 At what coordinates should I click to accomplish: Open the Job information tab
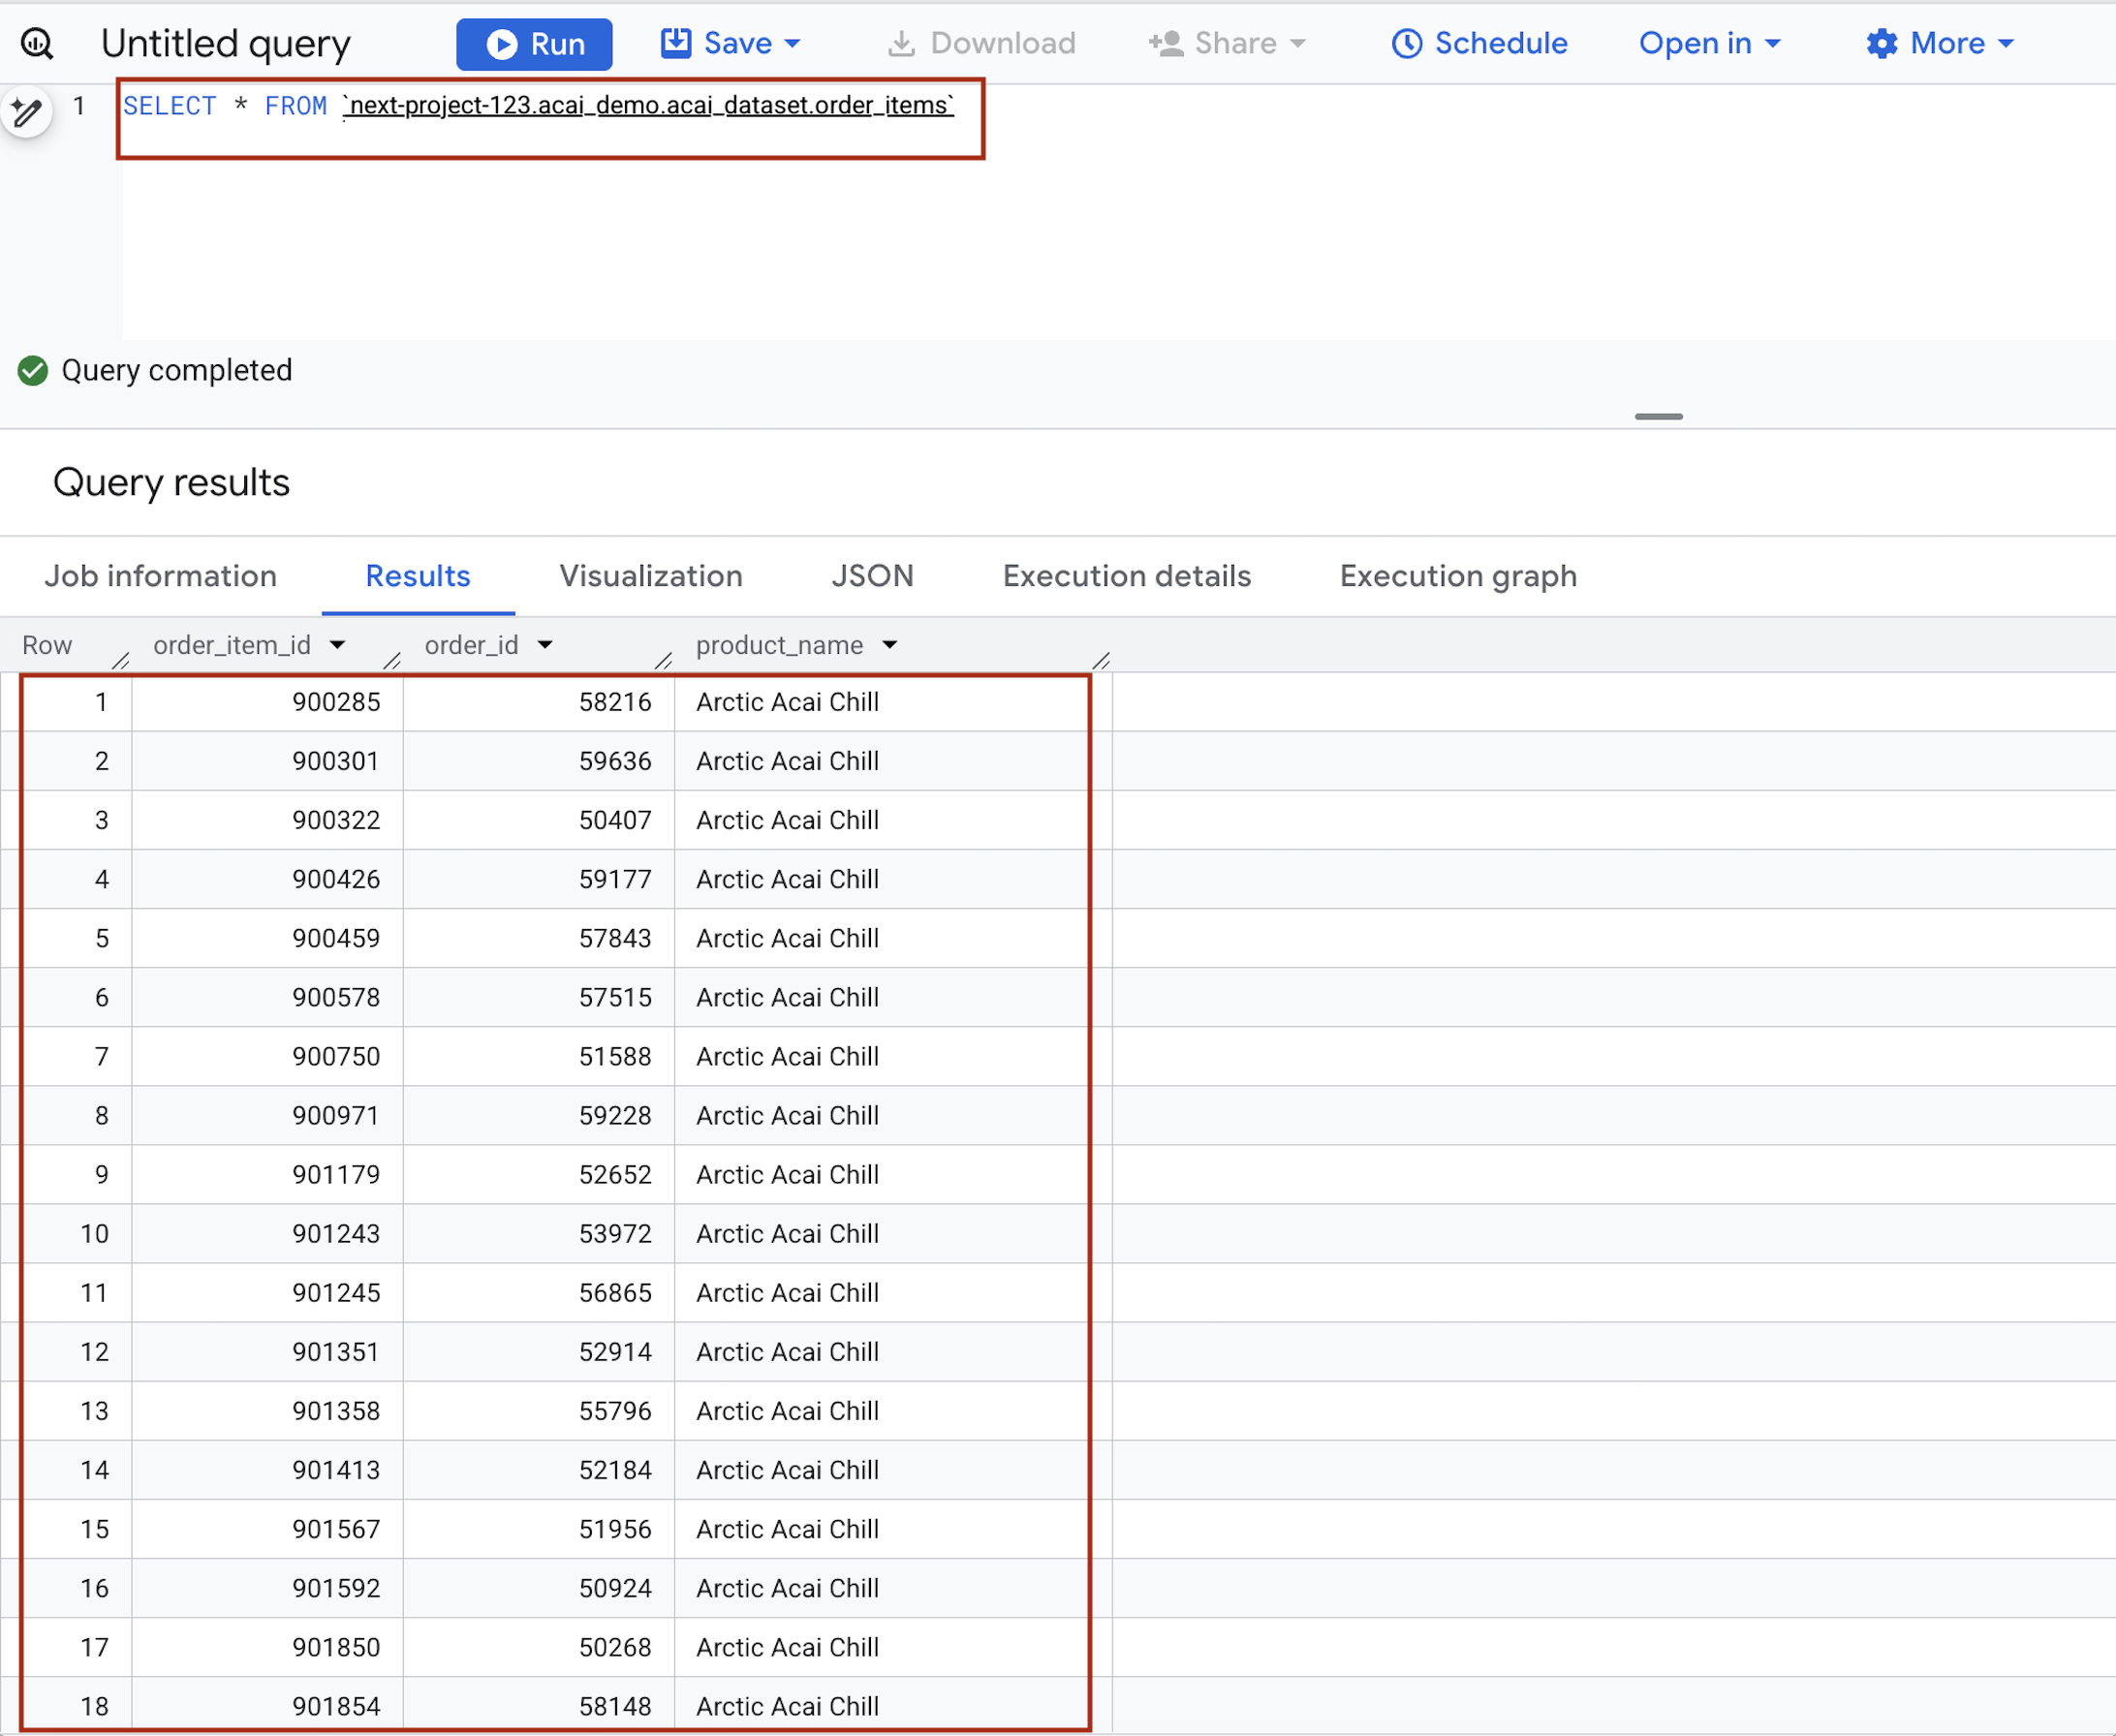coord(160,576)
